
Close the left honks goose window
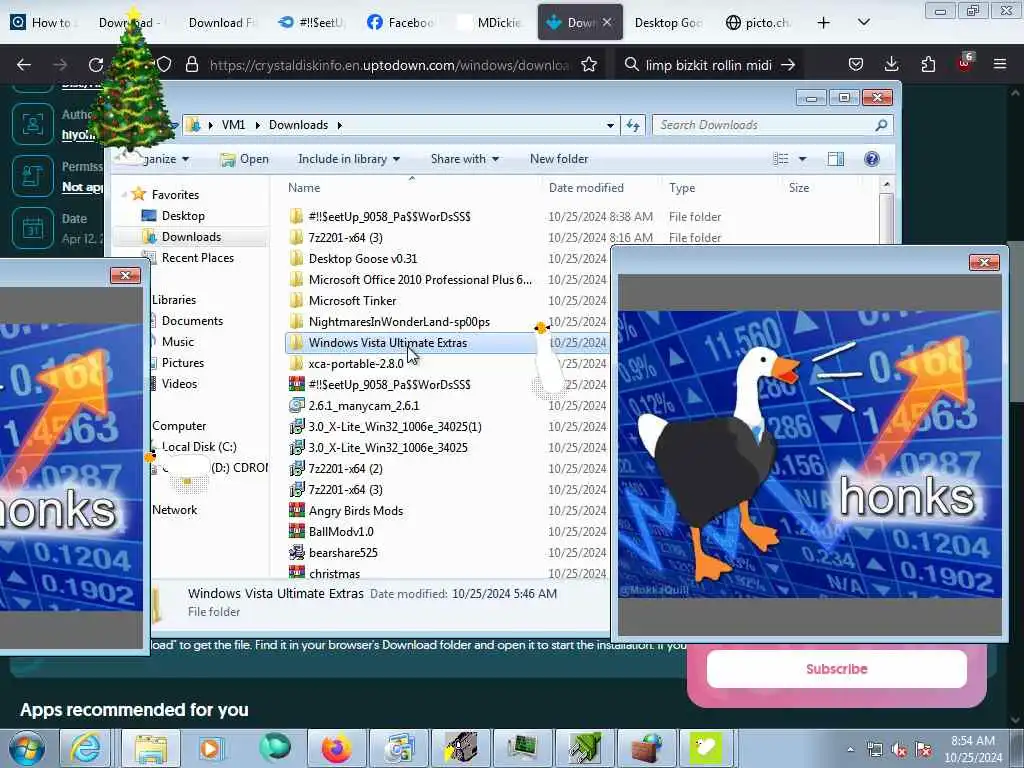click(125, 275)
